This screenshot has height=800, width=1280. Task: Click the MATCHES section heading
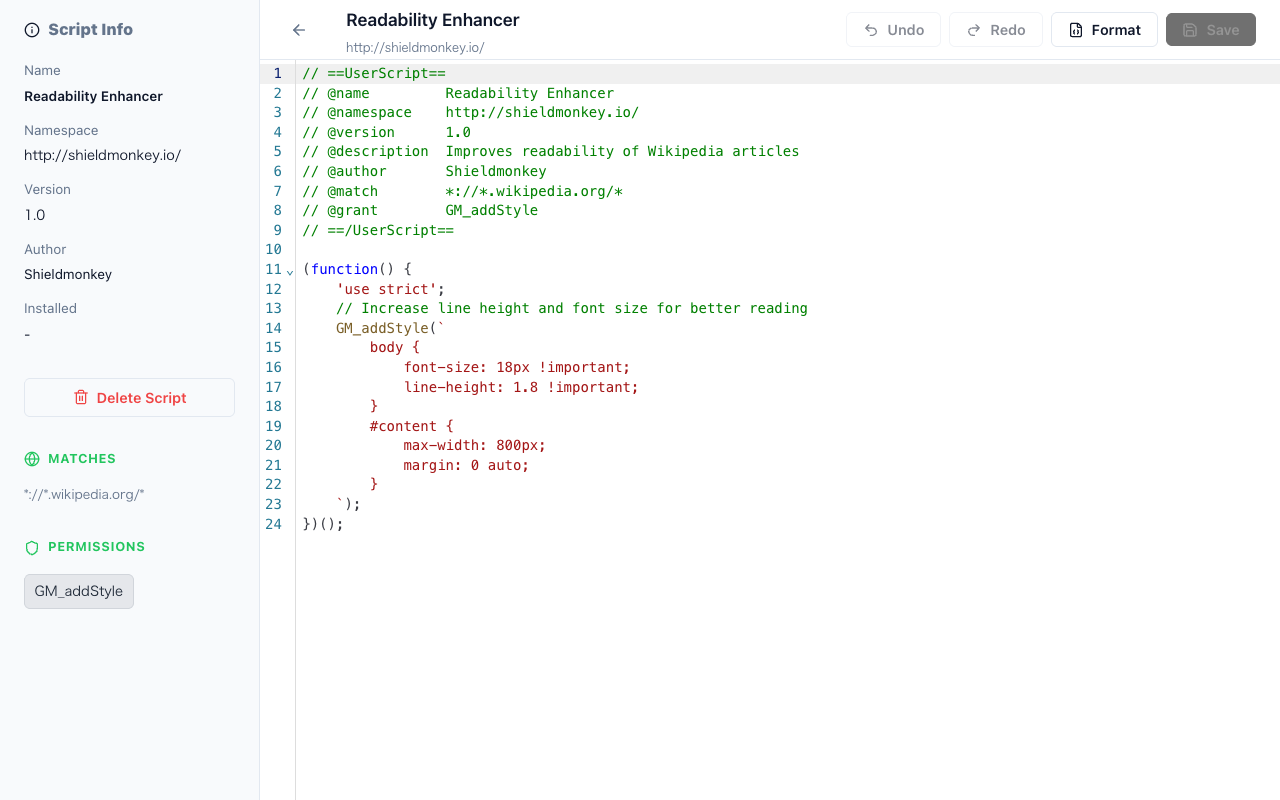point(82,459)
